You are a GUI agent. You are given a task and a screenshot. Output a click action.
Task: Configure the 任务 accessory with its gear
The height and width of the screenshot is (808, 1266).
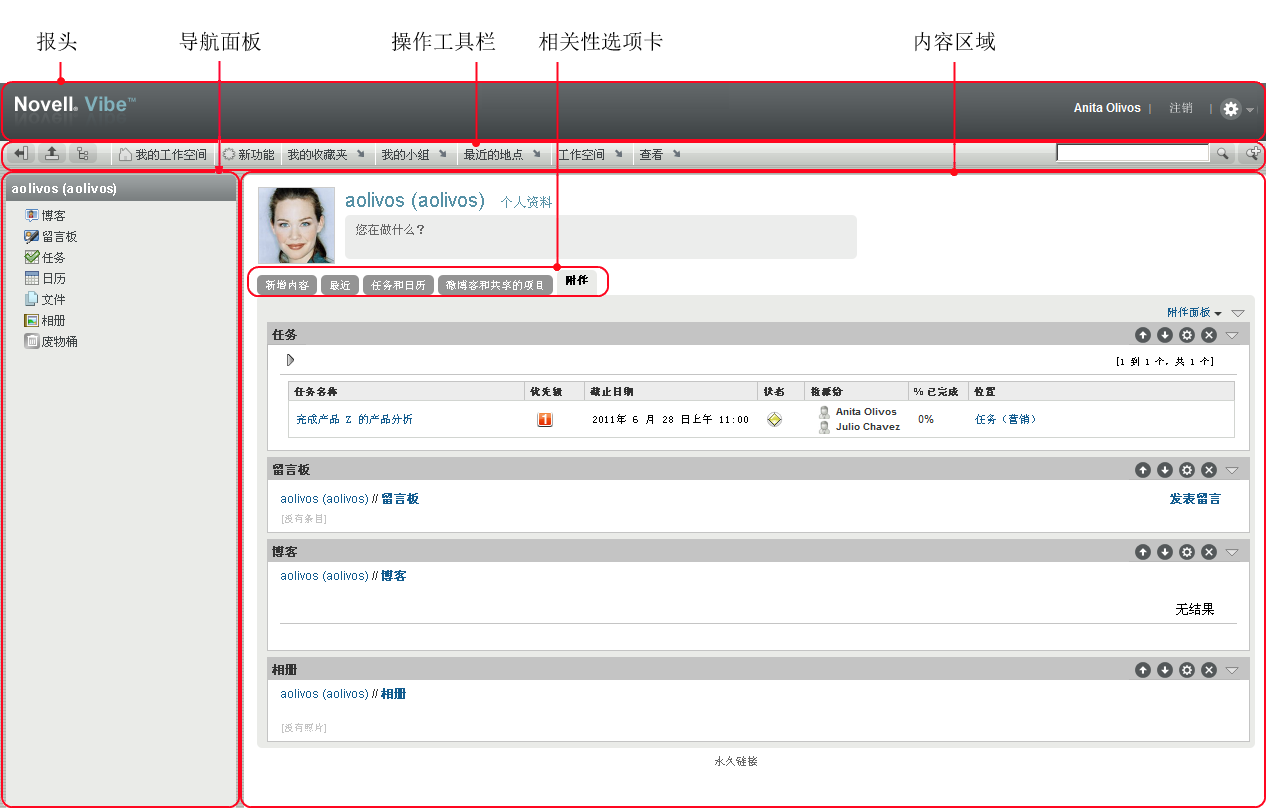coord(1187,335)
